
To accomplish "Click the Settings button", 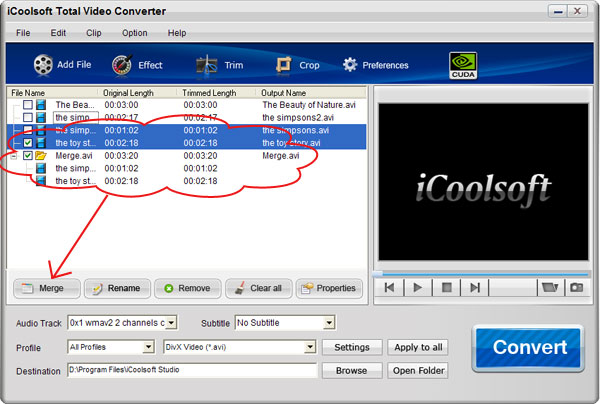I will 352,347.
